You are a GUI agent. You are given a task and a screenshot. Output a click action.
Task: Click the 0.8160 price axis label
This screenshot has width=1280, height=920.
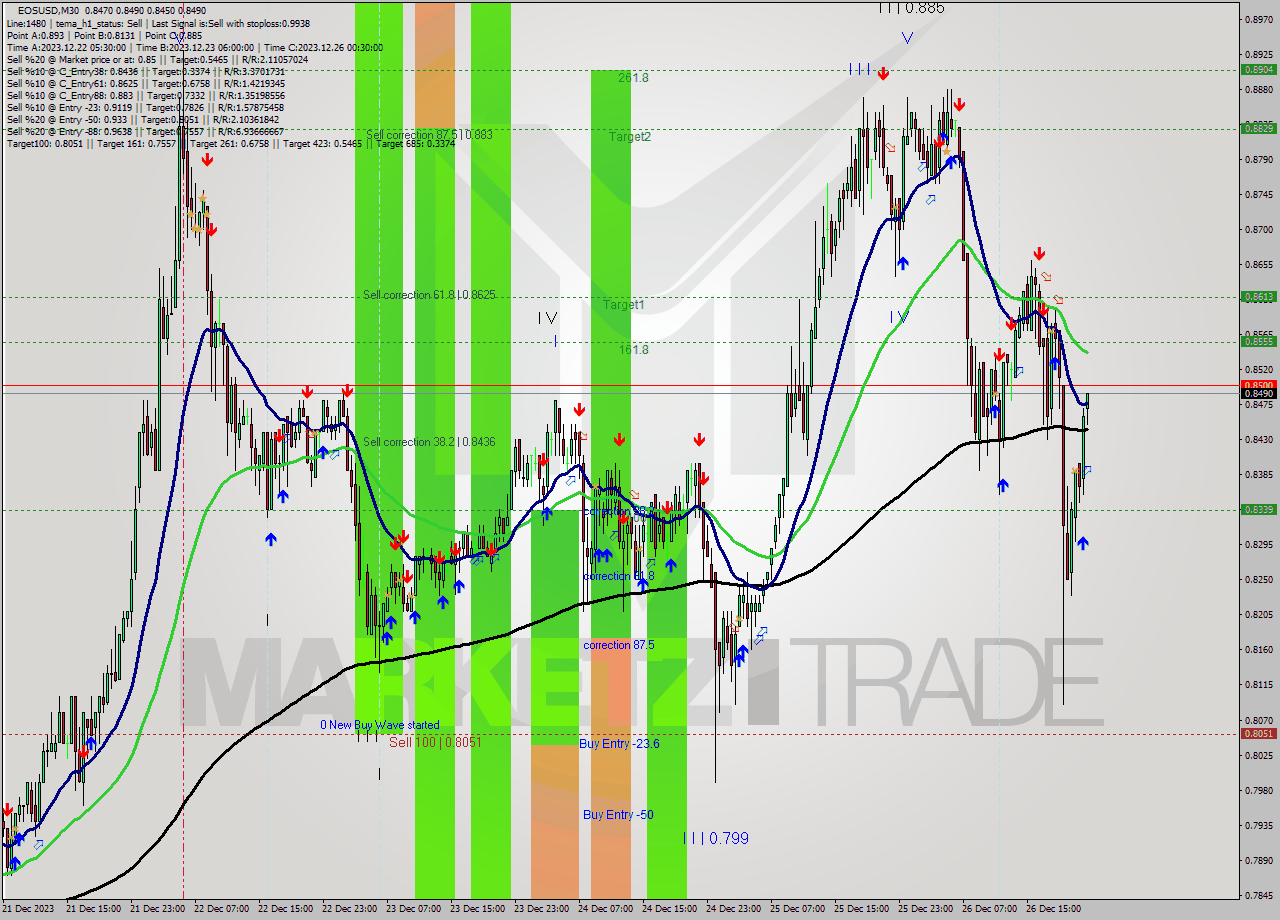tap(1257, 649)
